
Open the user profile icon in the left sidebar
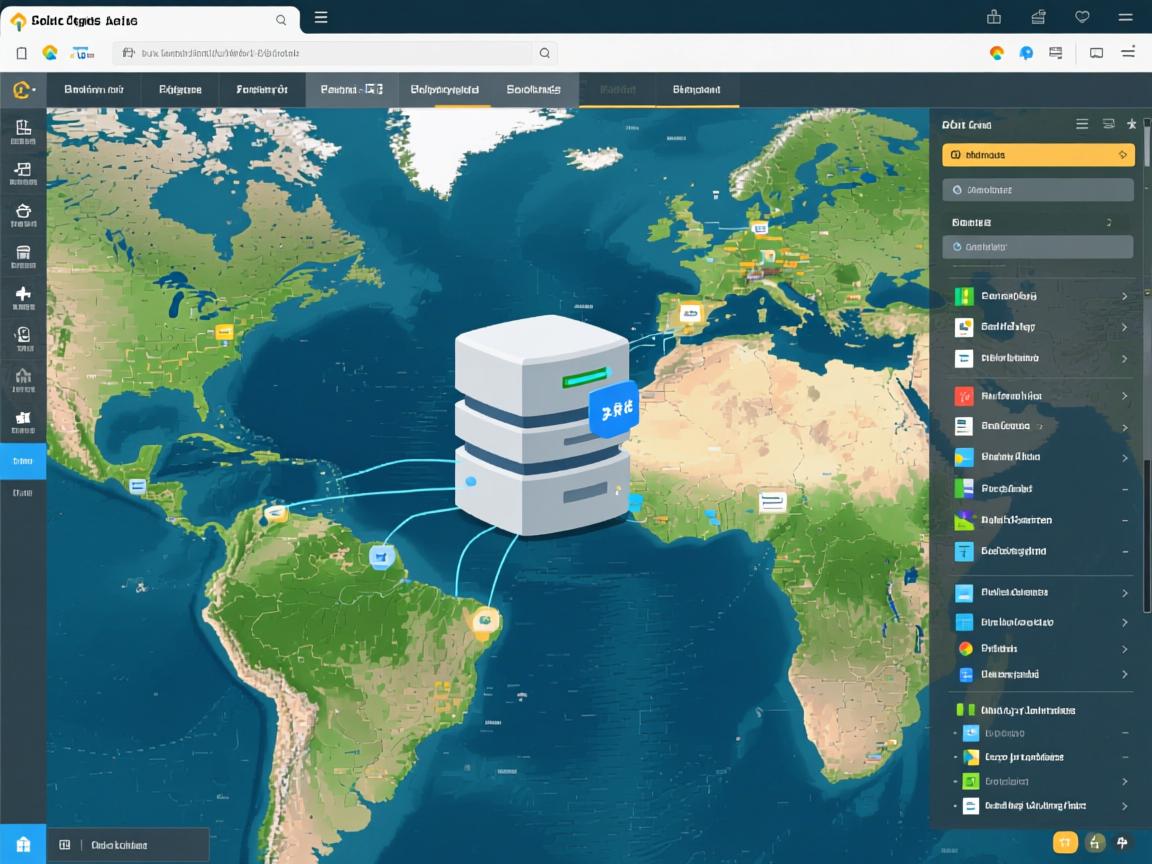click(22, 336)
